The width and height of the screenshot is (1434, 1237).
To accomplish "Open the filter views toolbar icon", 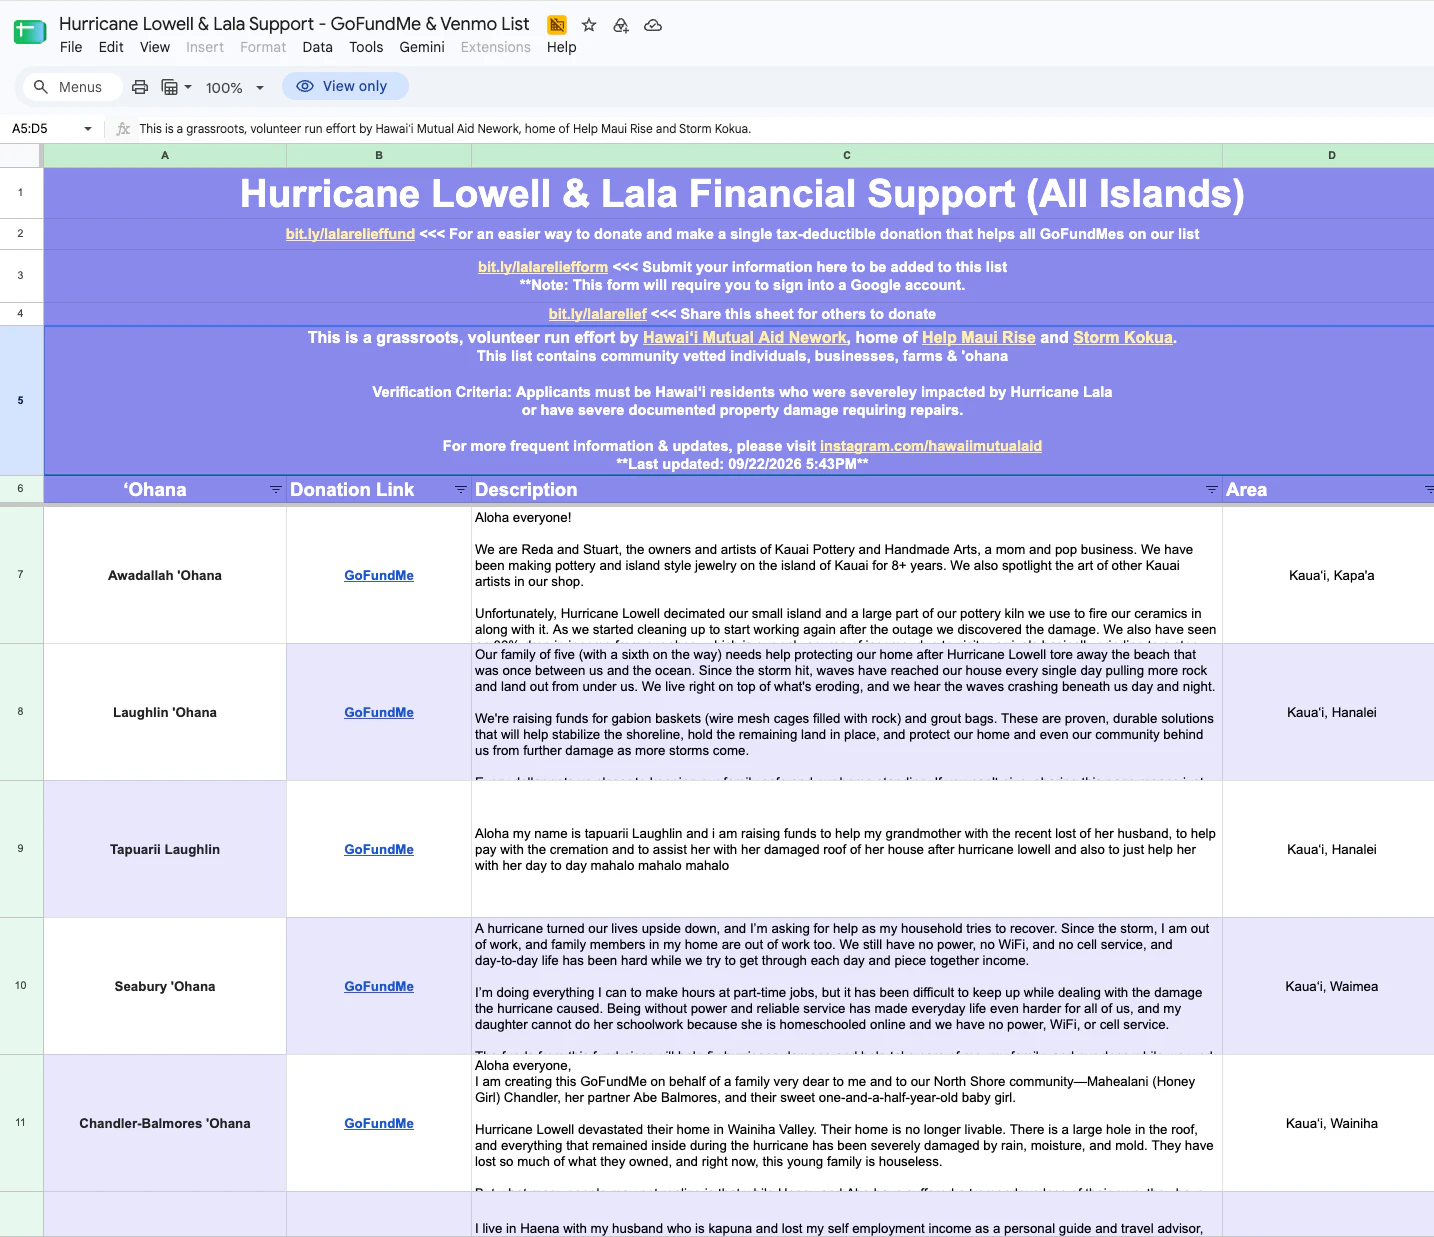I will pos(176,87).
